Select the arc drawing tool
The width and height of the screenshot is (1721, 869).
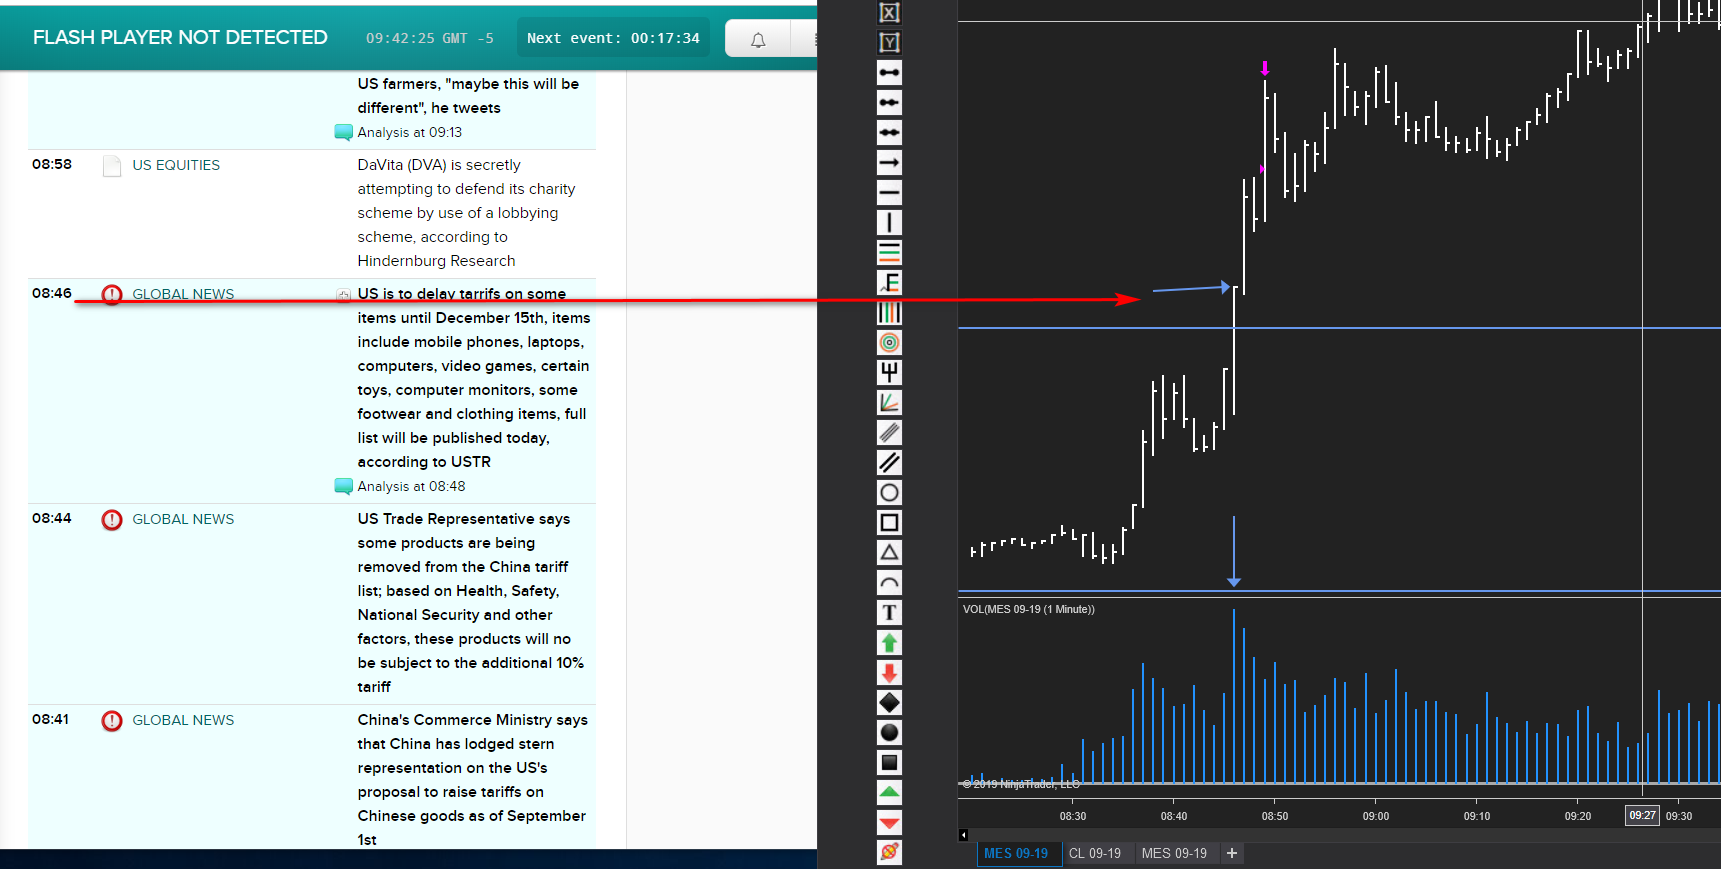(x=889, y=582)
